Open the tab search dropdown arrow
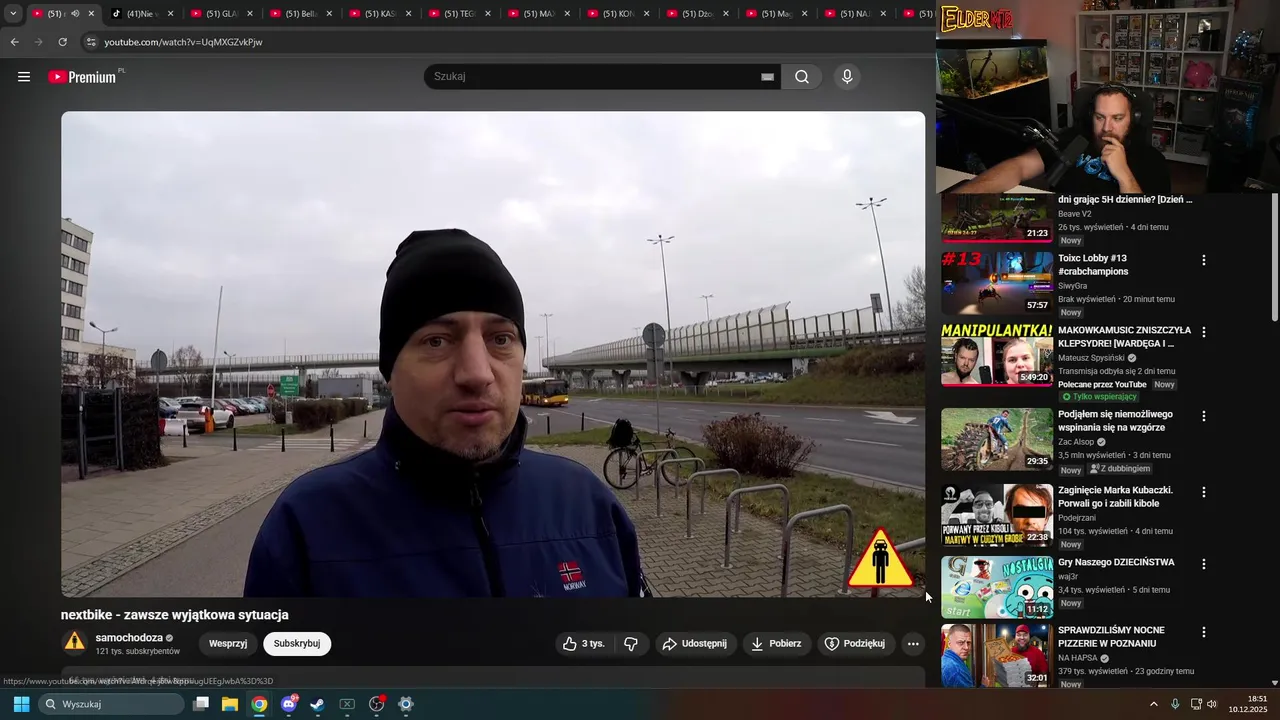1280x720 pixels. pos(13,14)
